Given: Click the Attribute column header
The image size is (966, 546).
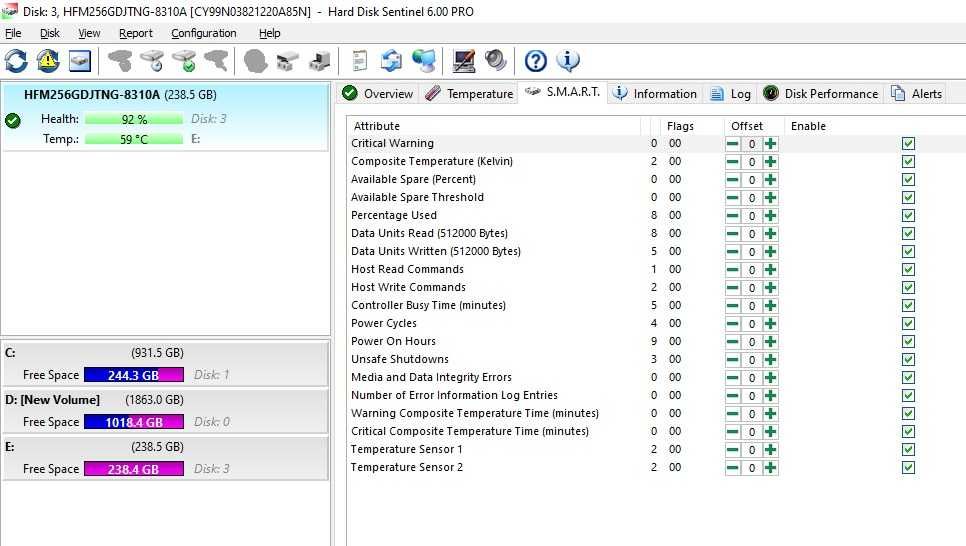Looking at the screenshot, I should 494,126.
